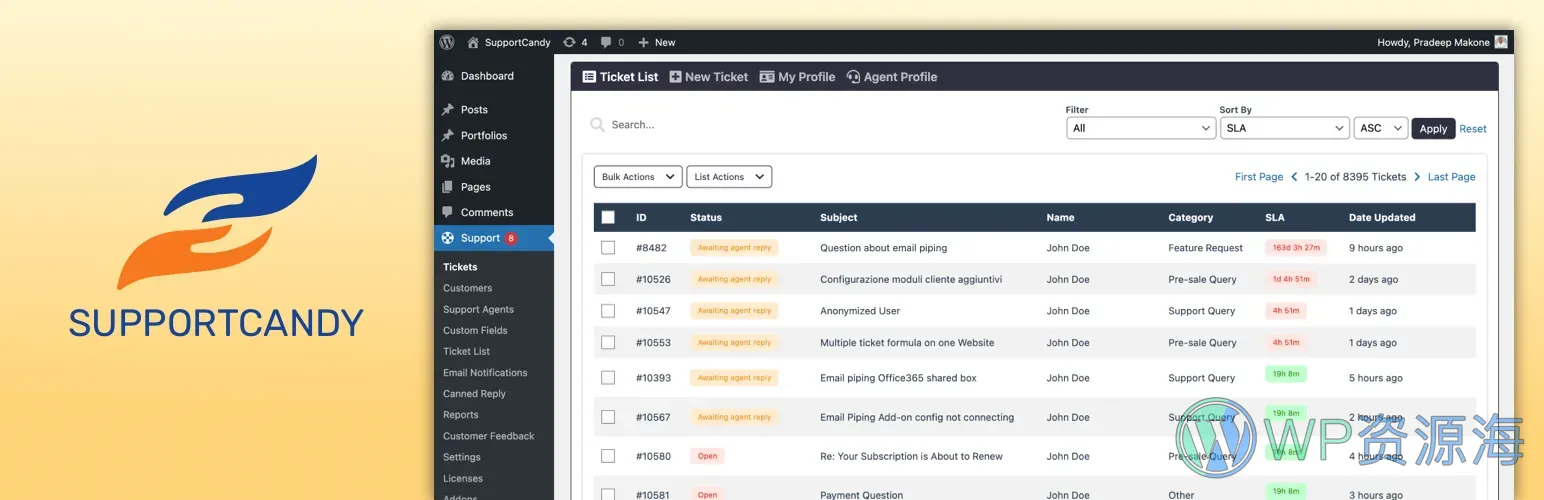Select the checkbox for ticket #10547
Image resolution: width=1544 pixels, height=500 pixels.
tap(608, 311)
